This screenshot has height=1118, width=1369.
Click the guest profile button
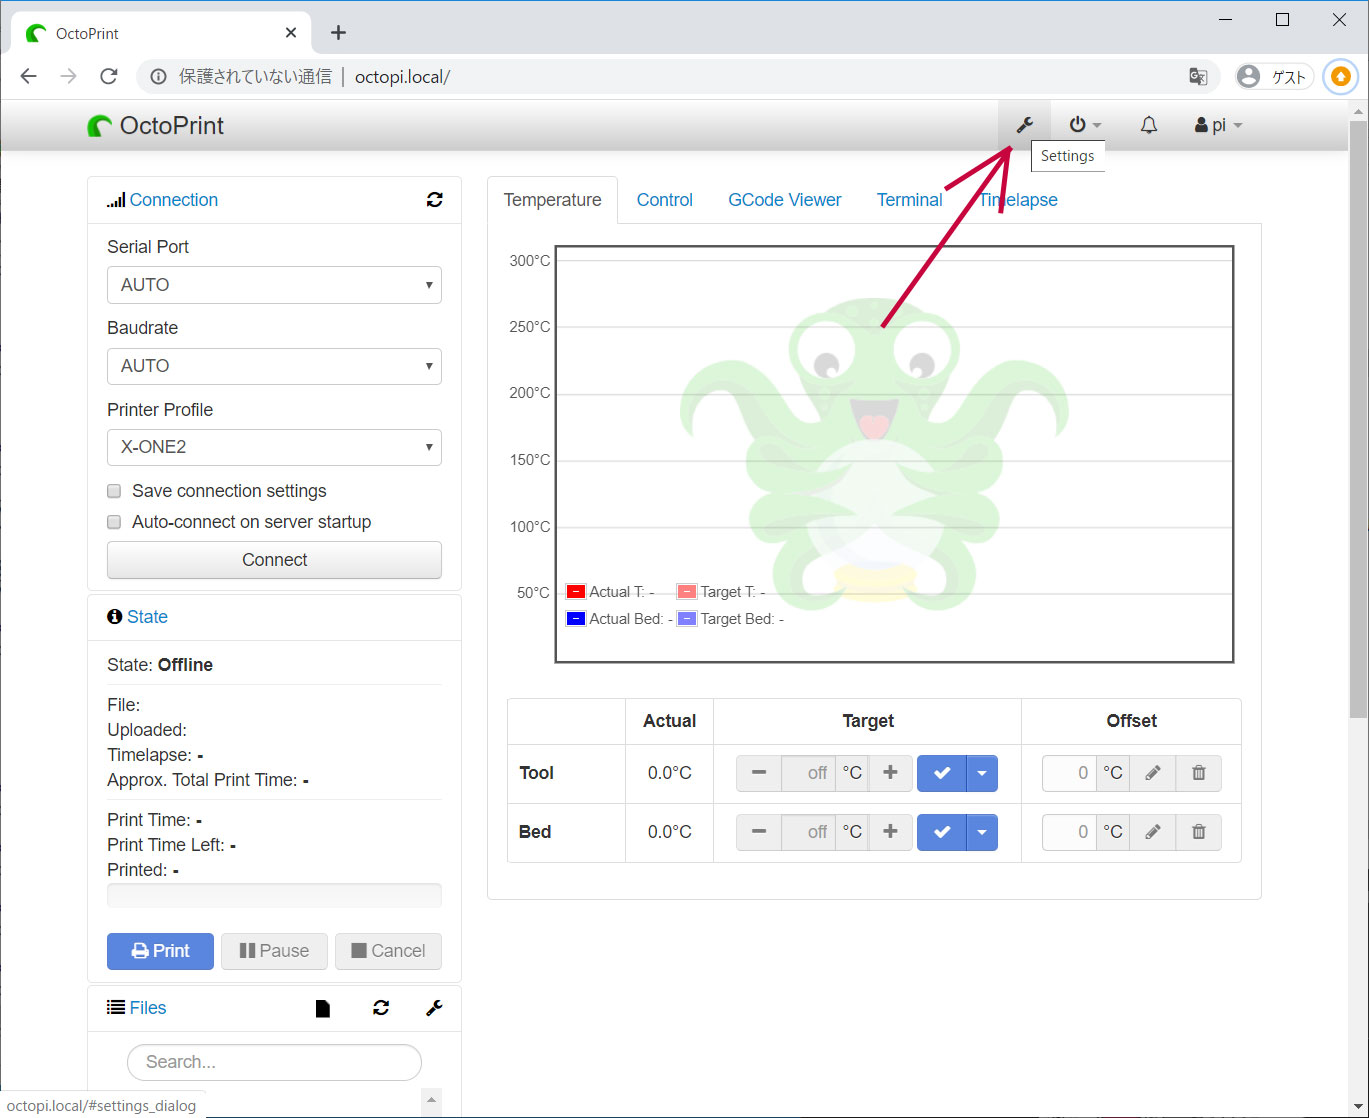[1274, 77]
